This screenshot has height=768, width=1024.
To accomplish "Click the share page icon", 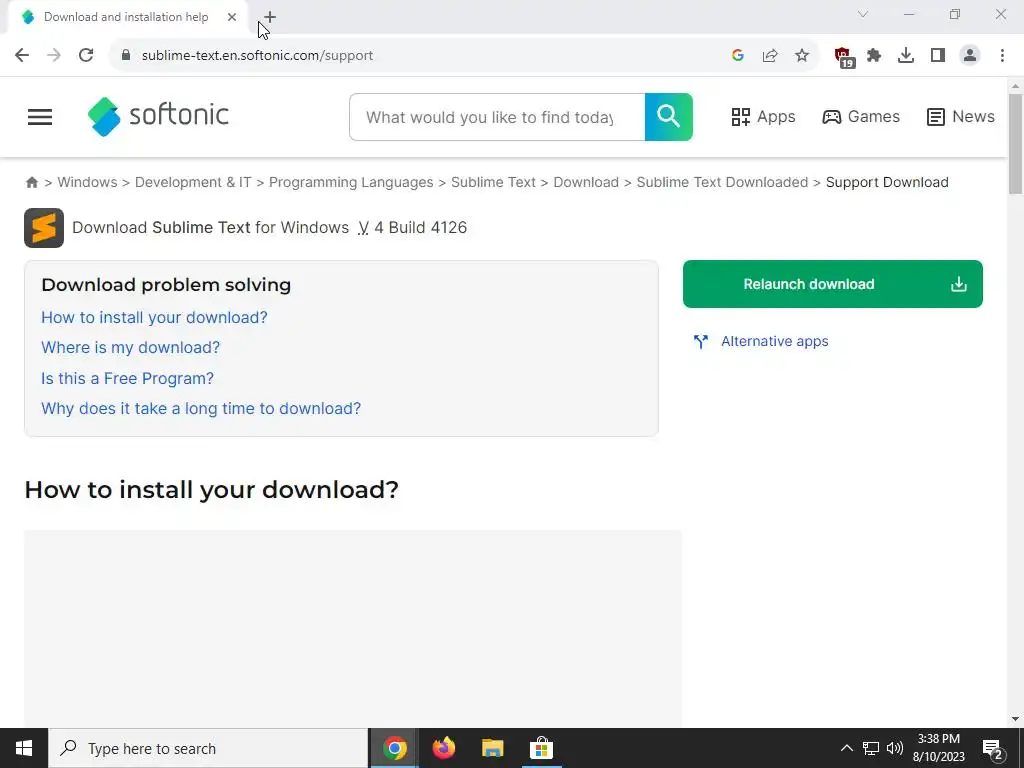I will pos(770,56).
